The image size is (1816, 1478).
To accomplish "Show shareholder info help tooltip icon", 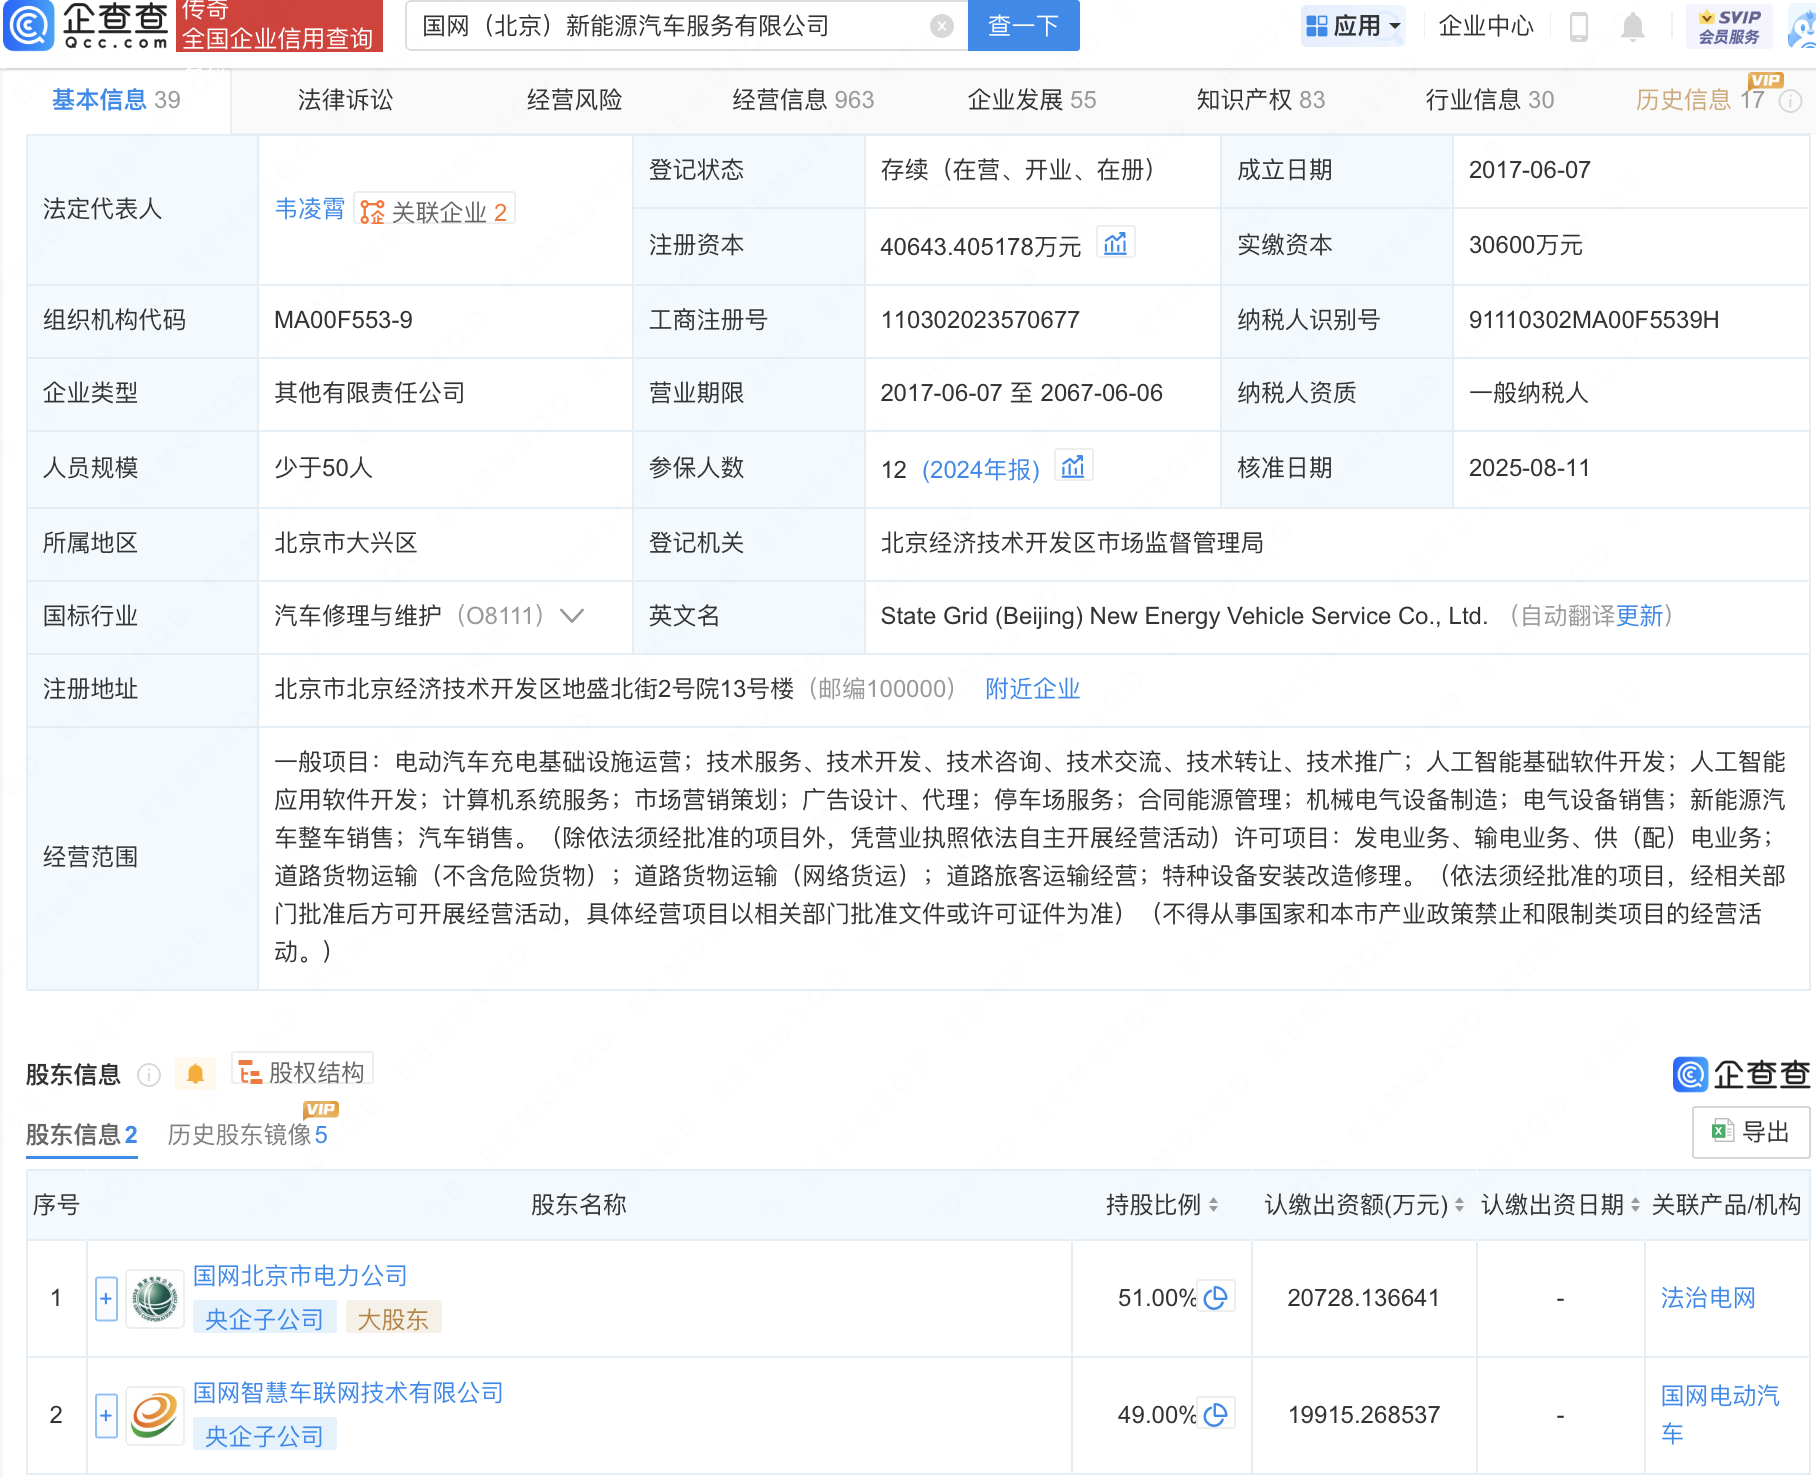I will click(x=149, y=1074).
